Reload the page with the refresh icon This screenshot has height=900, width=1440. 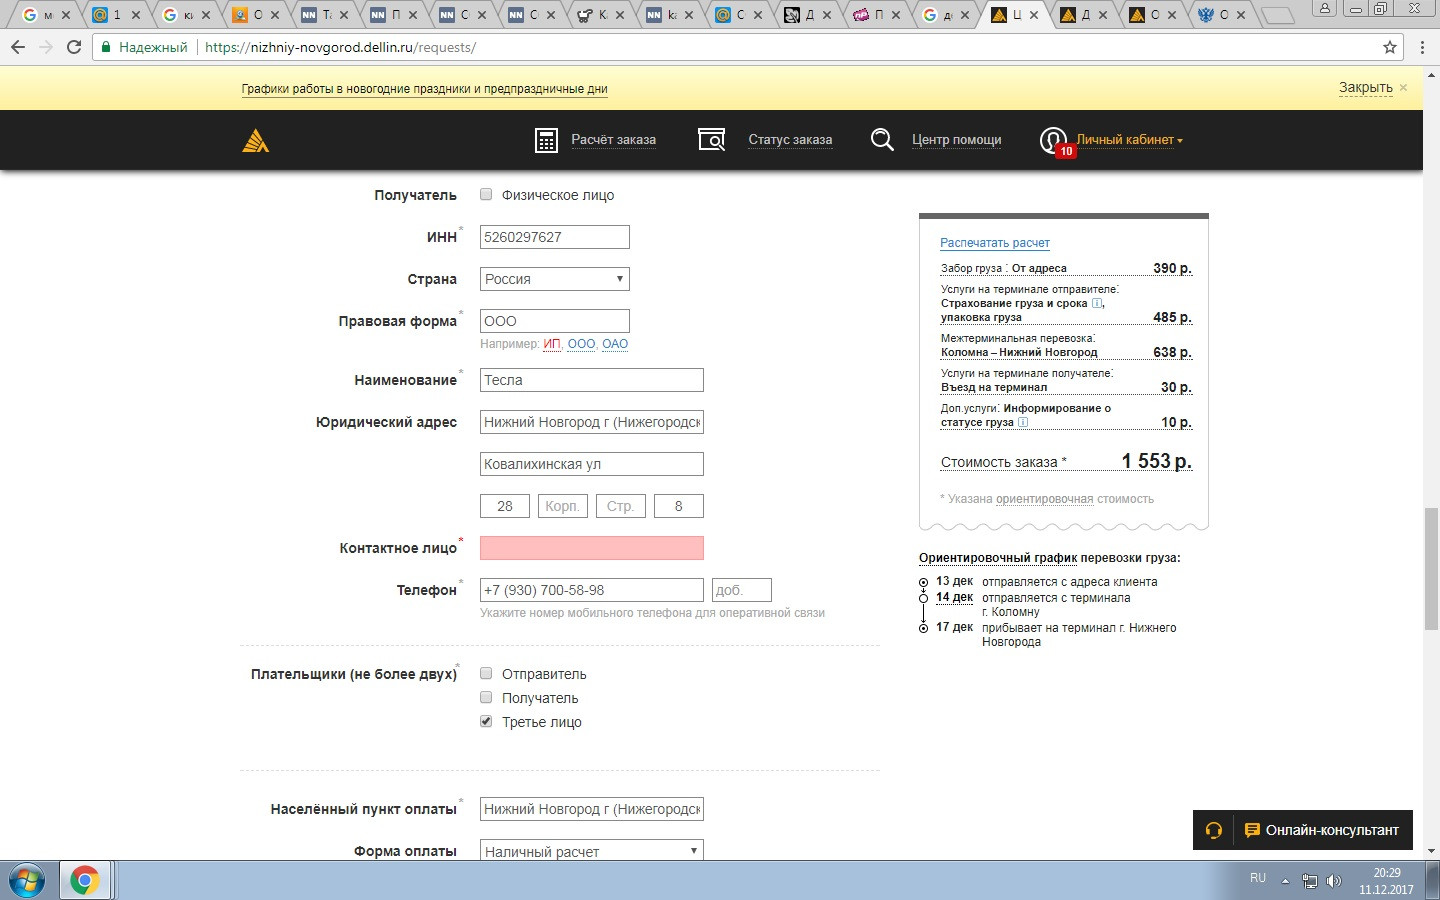tap(74, 47)
